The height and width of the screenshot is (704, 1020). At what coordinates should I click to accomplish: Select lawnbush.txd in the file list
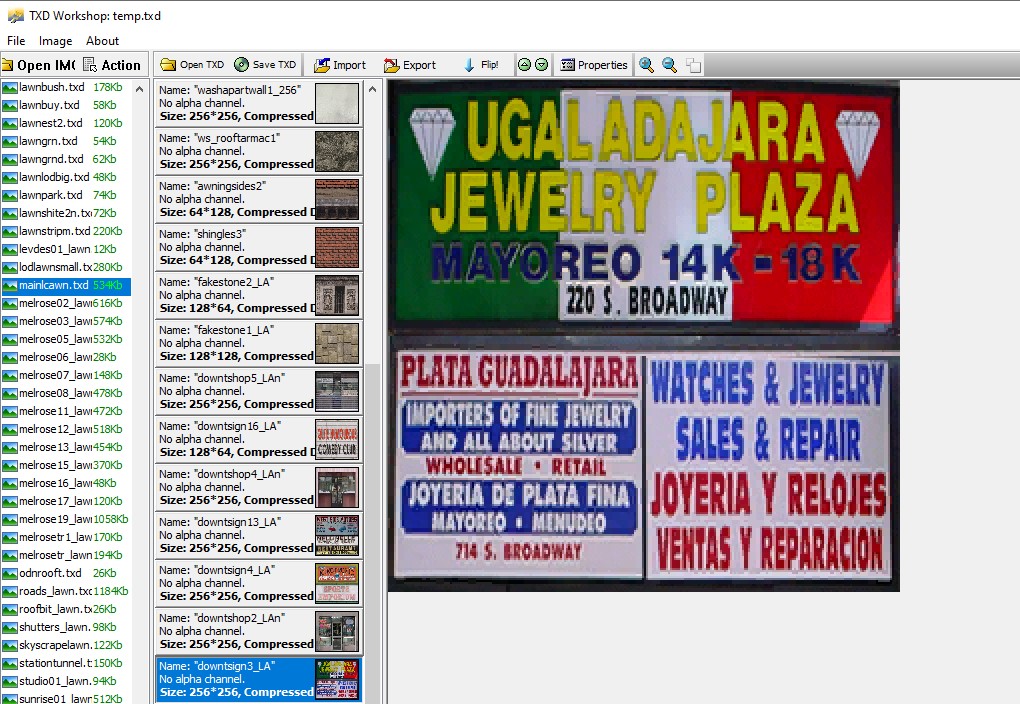click(66, 87)
